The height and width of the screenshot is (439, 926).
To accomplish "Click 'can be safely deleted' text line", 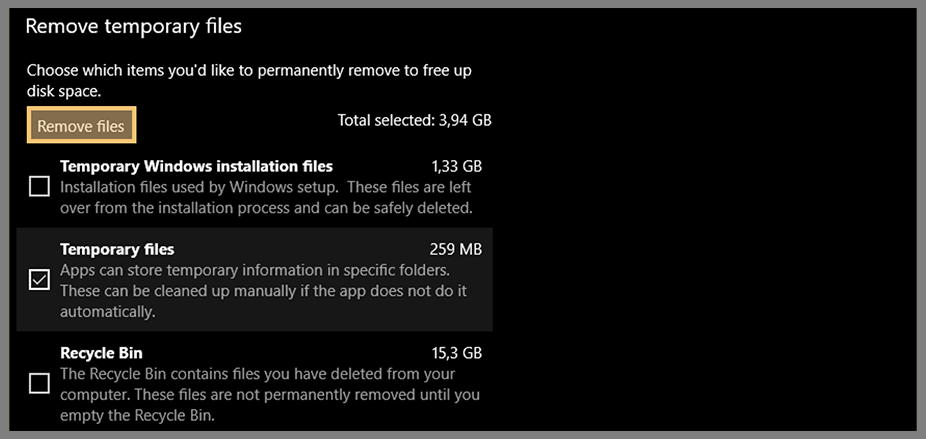I will click(x=267, y=208).
